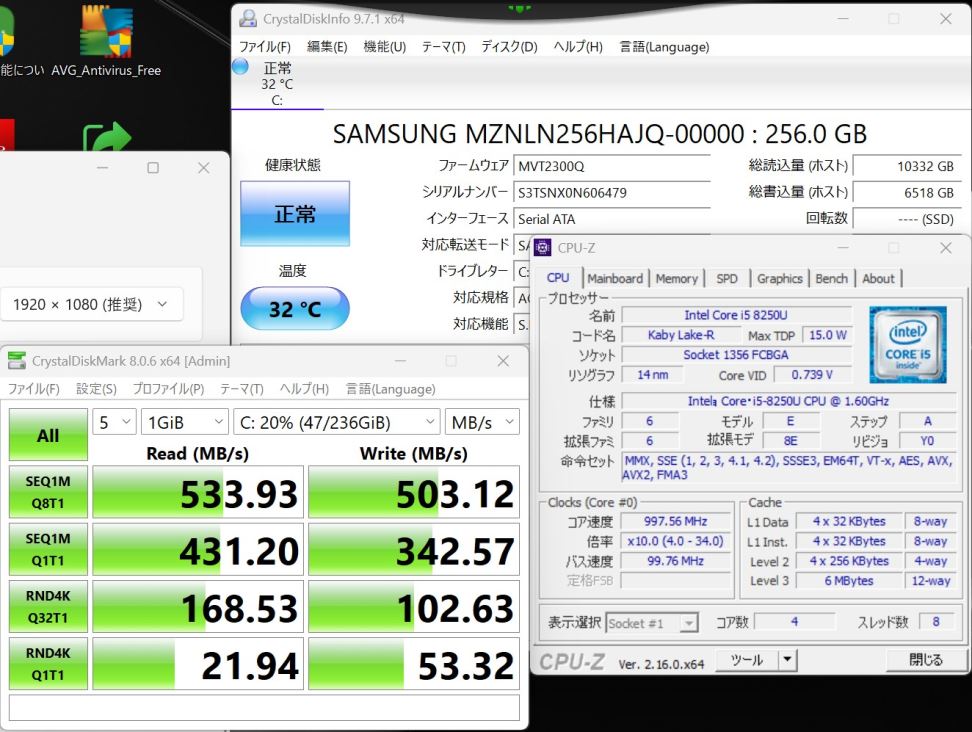
Task: Click the Intel Core i5 logo
Action: (907, 344)
